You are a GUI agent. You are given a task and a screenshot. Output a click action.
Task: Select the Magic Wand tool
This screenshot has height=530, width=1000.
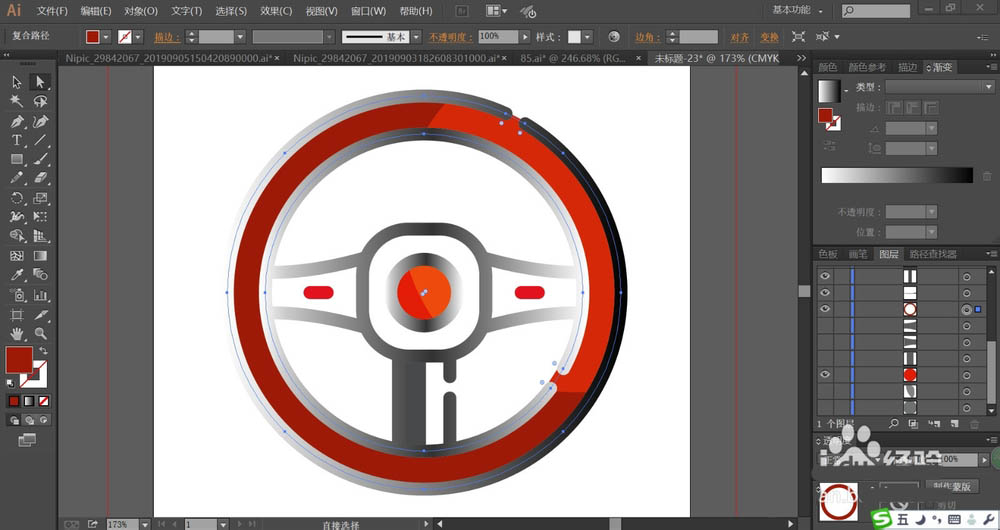17,101
